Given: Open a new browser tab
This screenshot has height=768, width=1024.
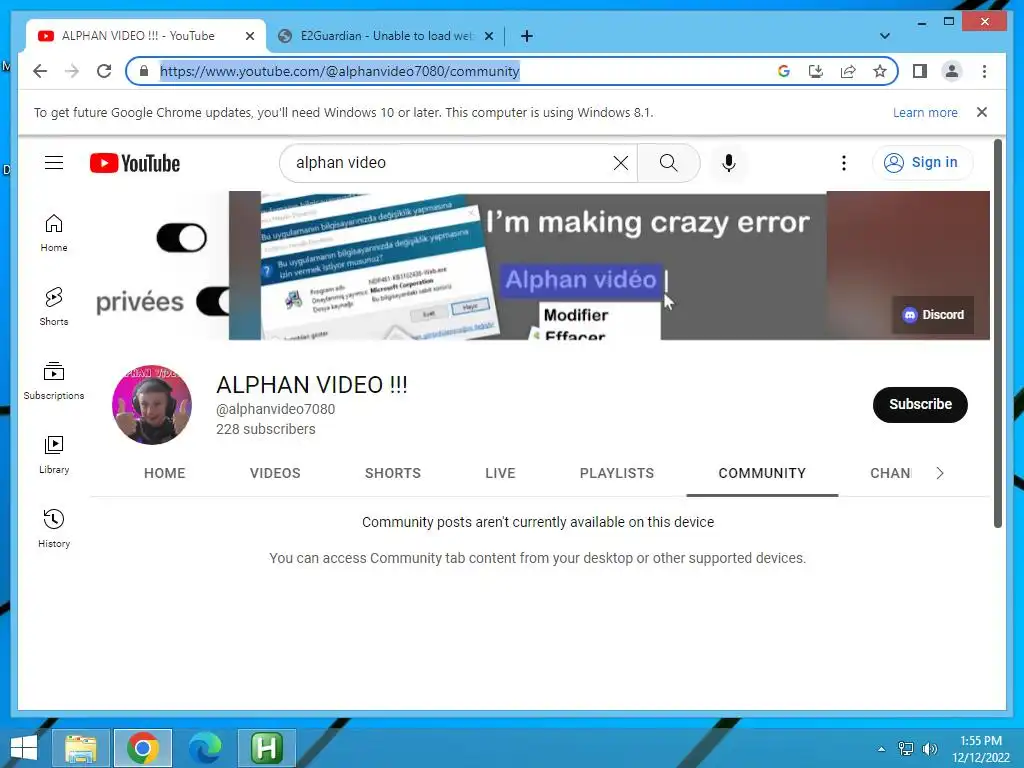Looking at the screenshot, I should 527,36.
